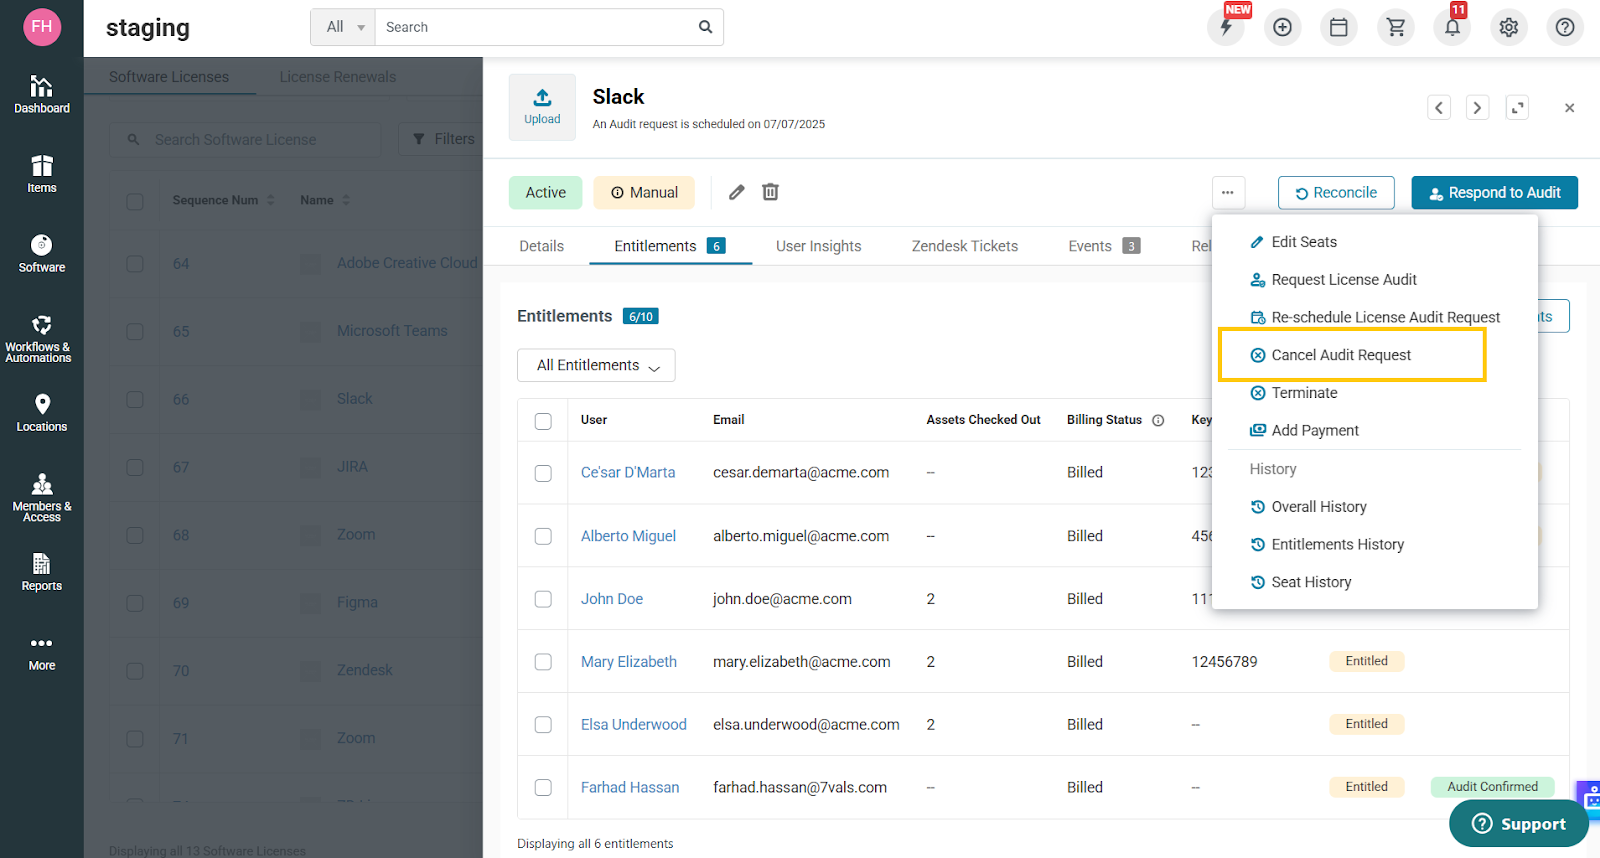Screen dimensions: 1600x858
Task: Focus the top Search field
Action: (535, 27)
